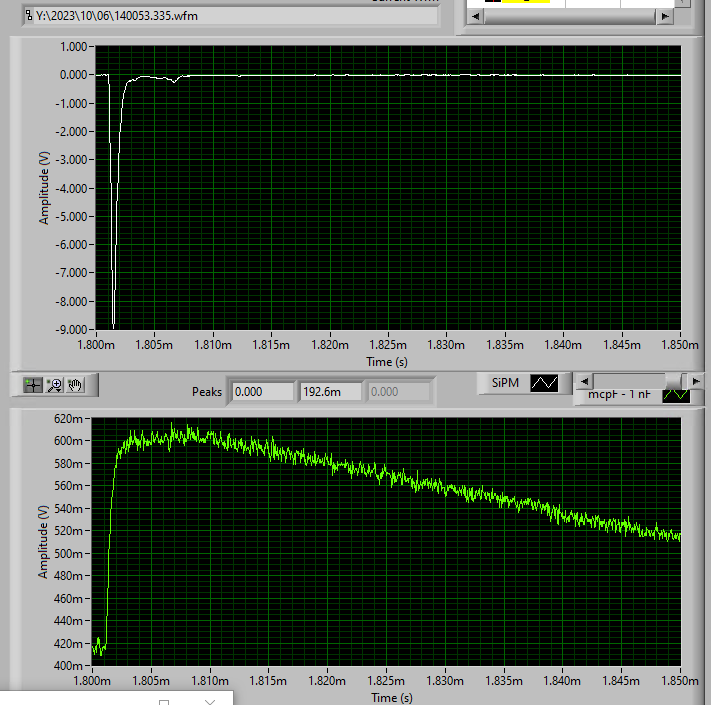Select the cursor crosshair tool
Viewport: 711px width, 705px height.
[x=33, y=385]
